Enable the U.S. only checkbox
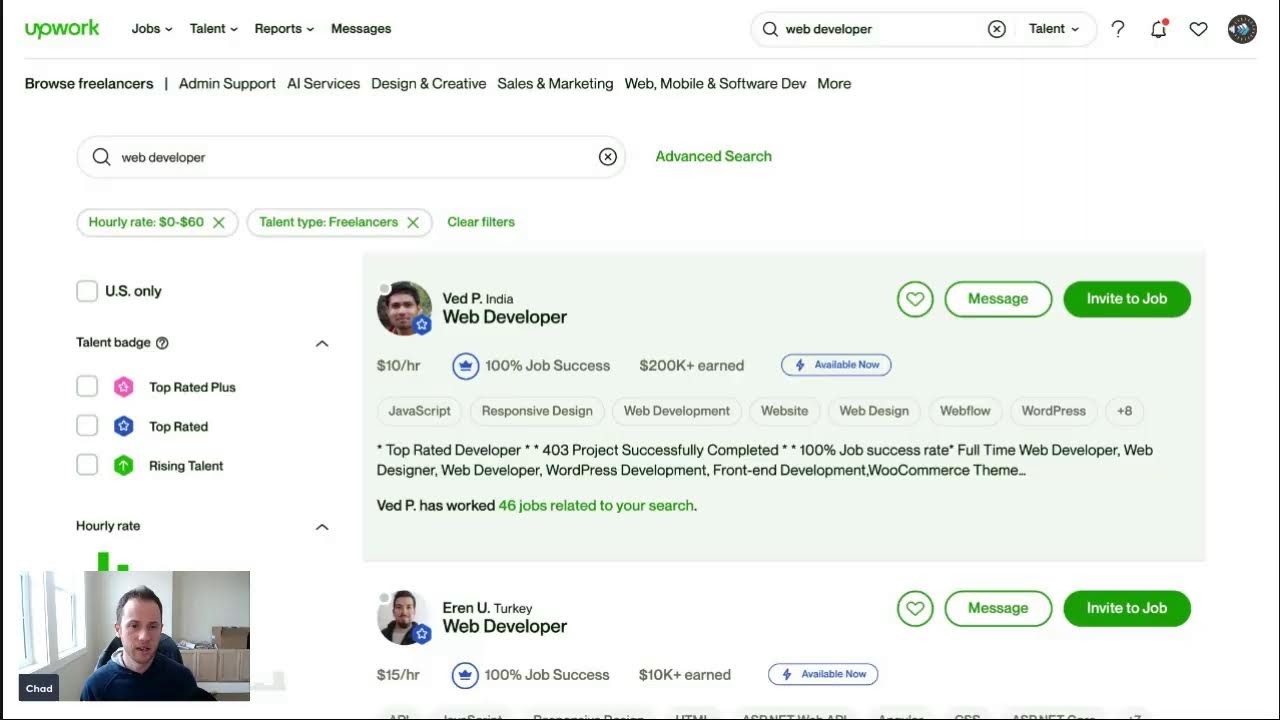 tap(87, 291)
